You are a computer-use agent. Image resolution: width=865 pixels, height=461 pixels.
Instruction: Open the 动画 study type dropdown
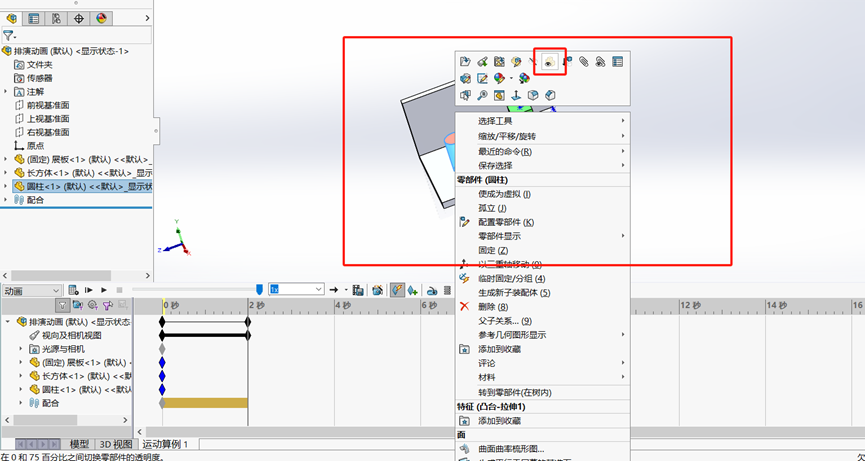(x=31, y=290)
